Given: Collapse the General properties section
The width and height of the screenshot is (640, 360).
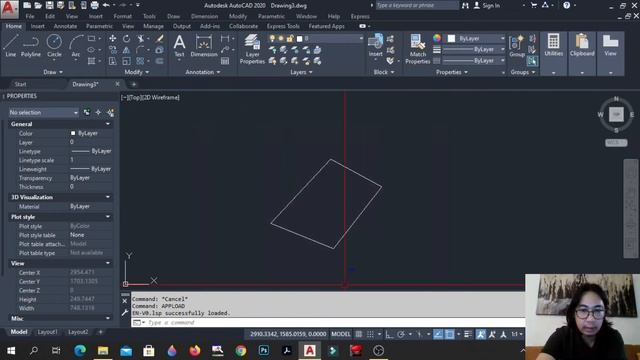Looking at the screenshot, I should point(108,124).
